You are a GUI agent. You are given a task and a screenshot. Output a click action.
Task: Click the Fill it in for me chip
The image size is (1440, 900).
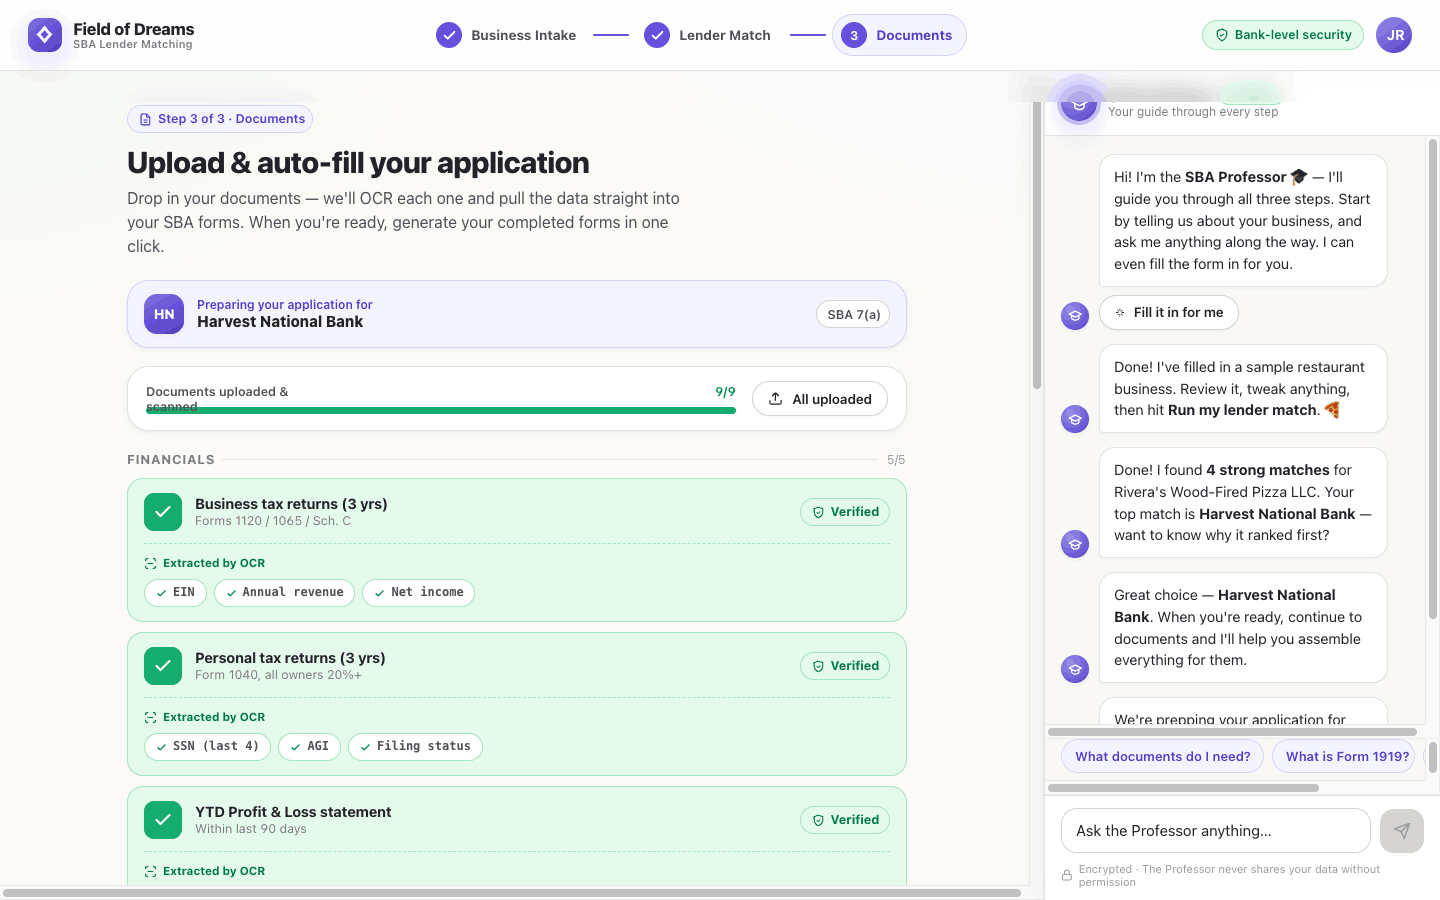click(x=1169, y=313)
